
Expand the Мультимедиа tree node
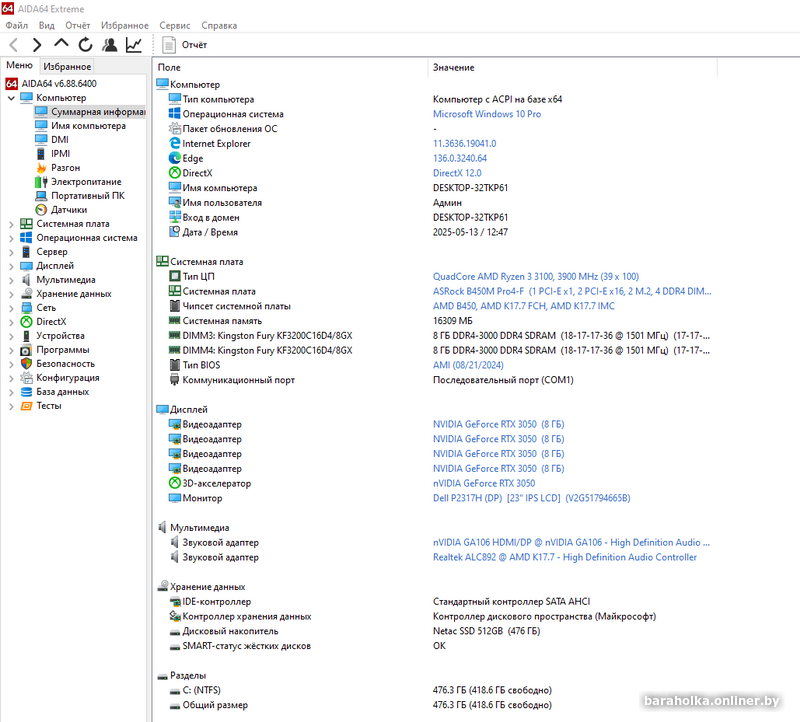11,280
